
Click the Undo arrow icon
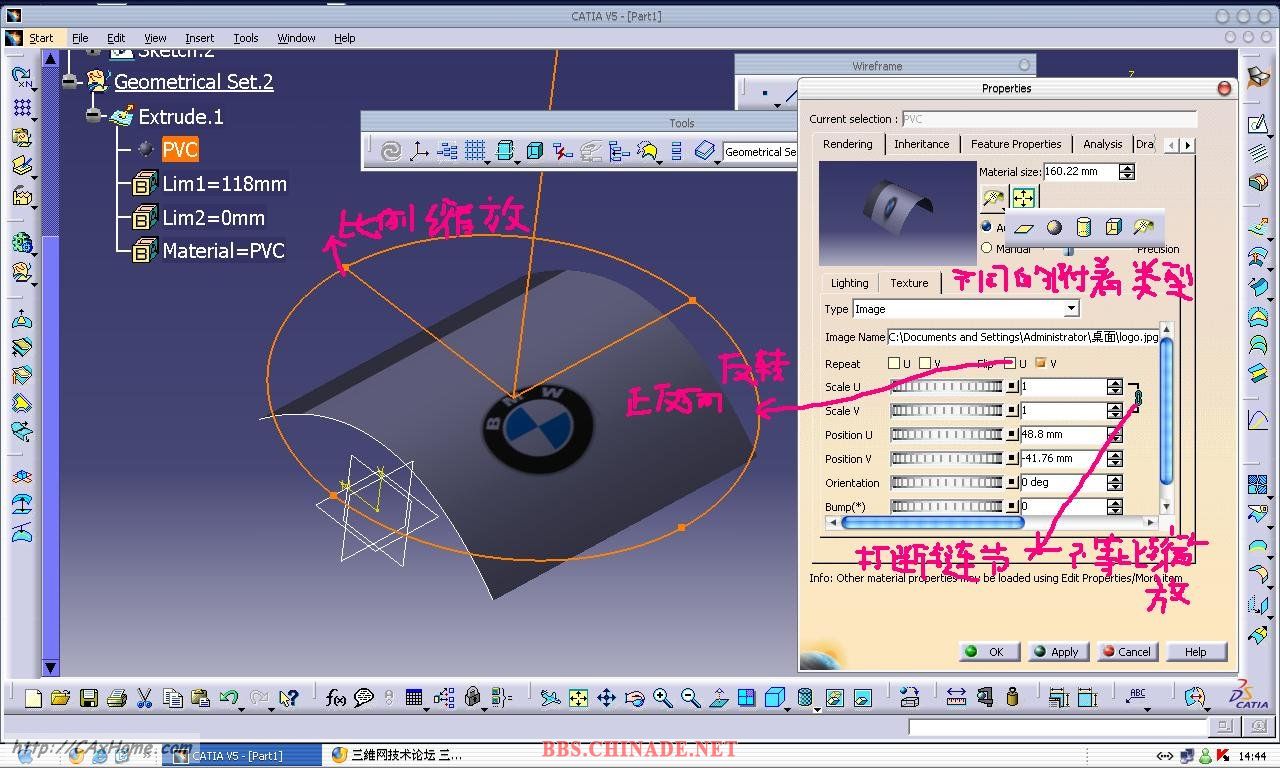pos(228,698)
